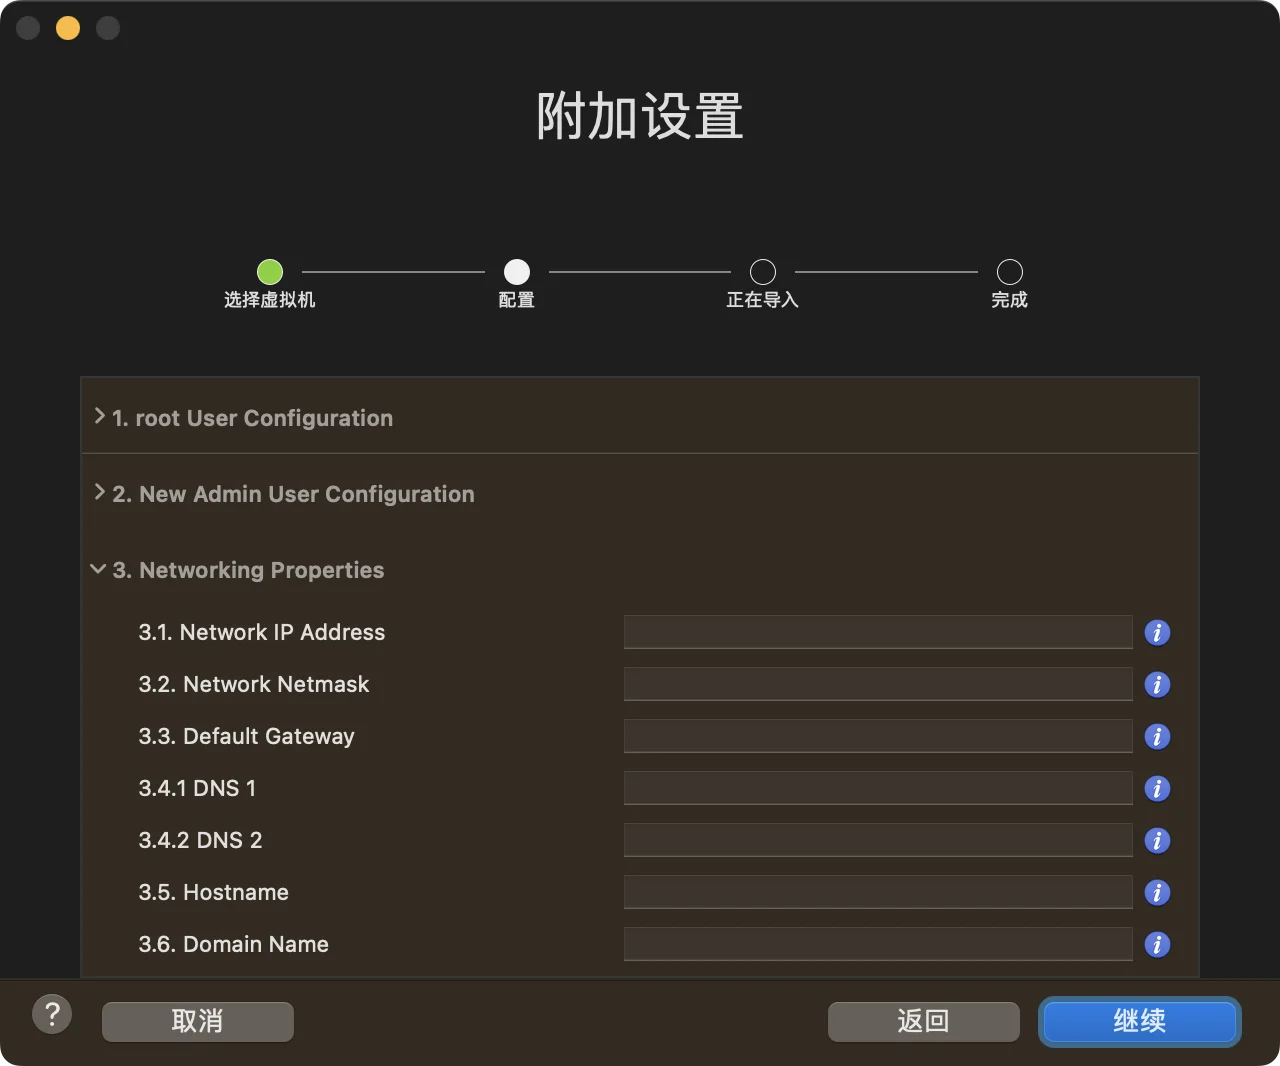Viewport: 1280px width, 1066px height.
Task: Select the 配置 step indicator
Action: coord(516,271)
